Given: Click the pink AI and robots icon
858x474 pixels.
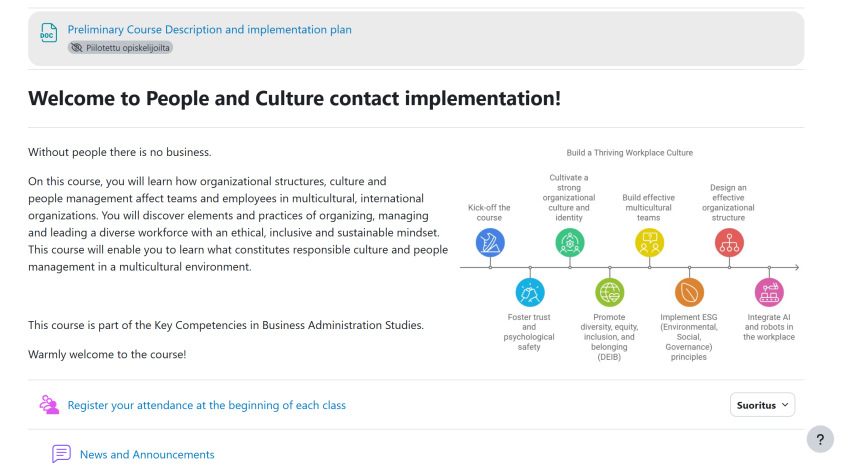Looking at the screenshot, I should pyautogui.click(x=769, y=293).
